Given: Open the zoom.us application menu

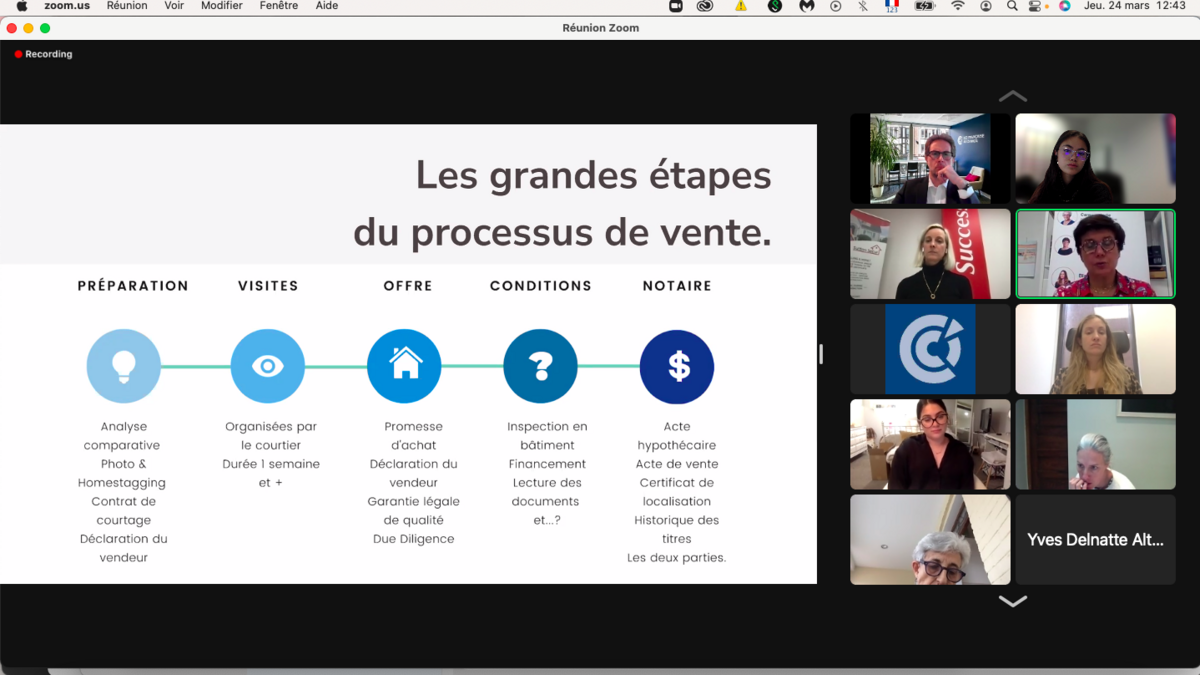Looking at the screenshot, I should 67,6.
